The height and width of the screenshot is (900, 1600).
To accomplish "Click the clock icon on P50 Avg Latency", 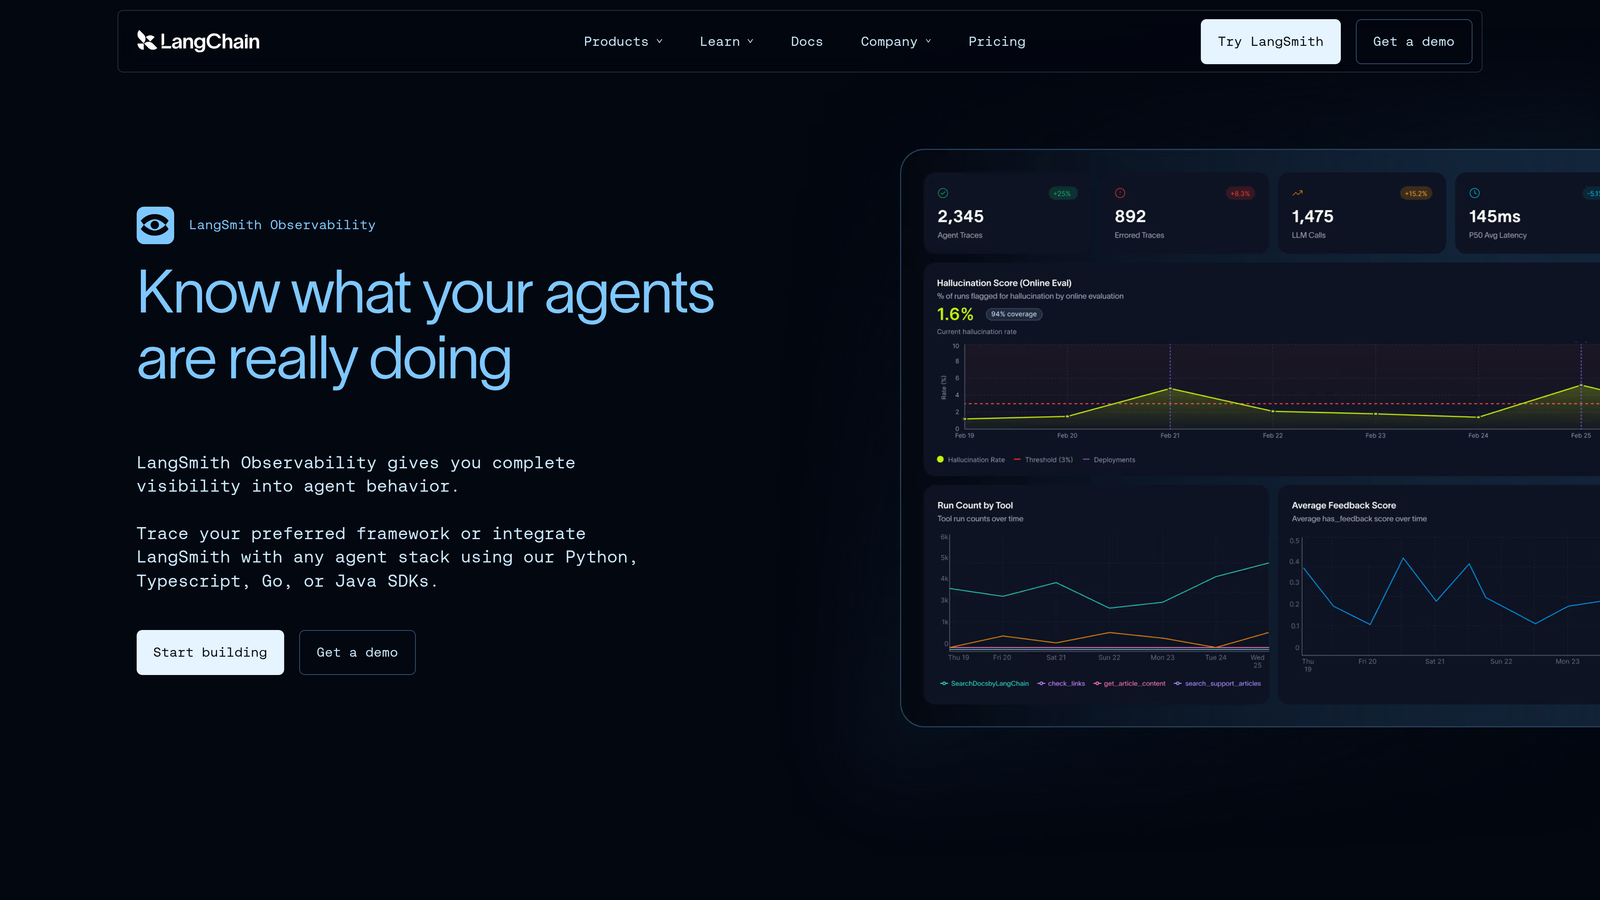I will tap(1474, 193).
